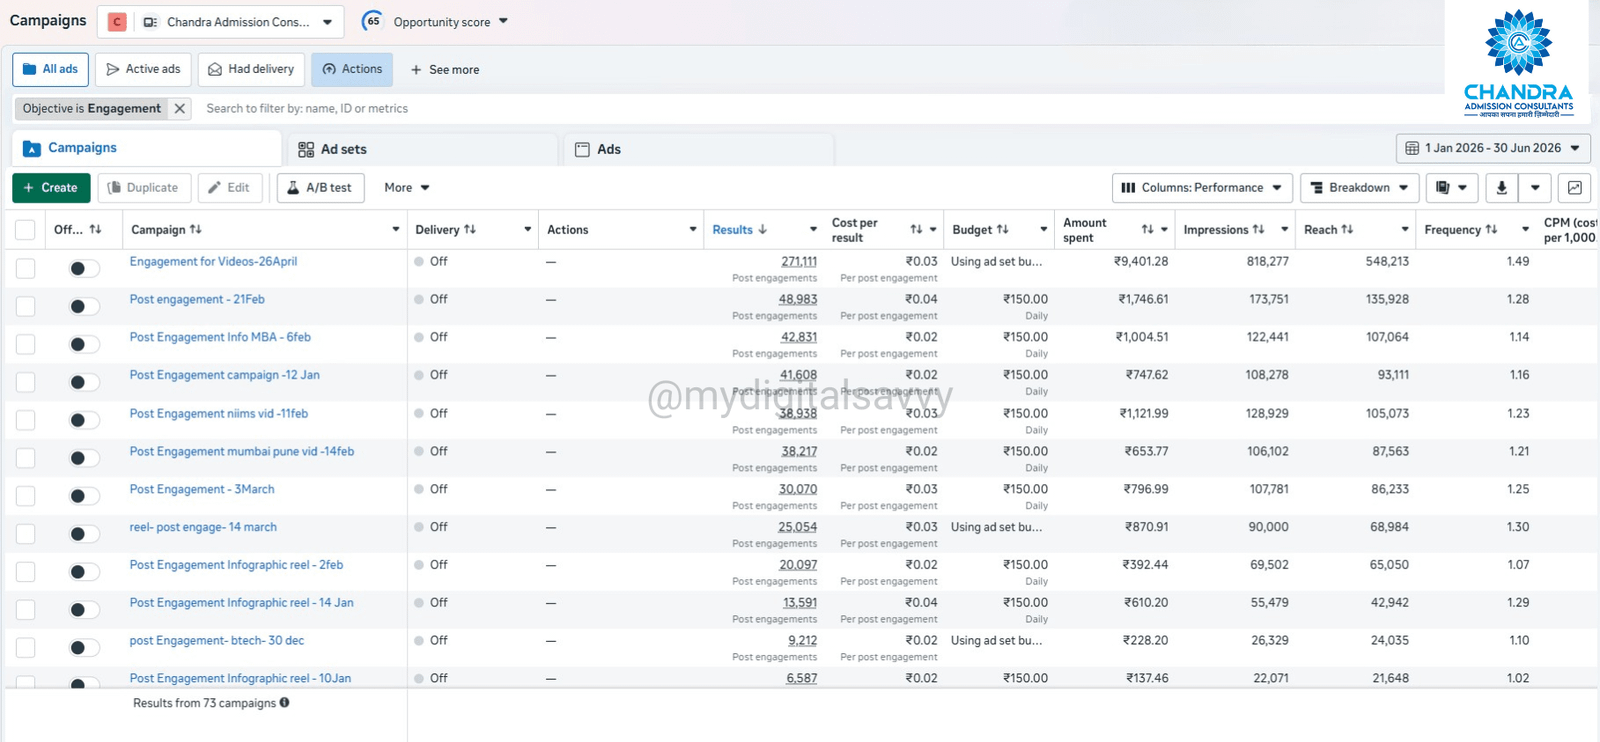1600x742 pixels.
Task: Sort the Campaign column
Action: (196, 230)
